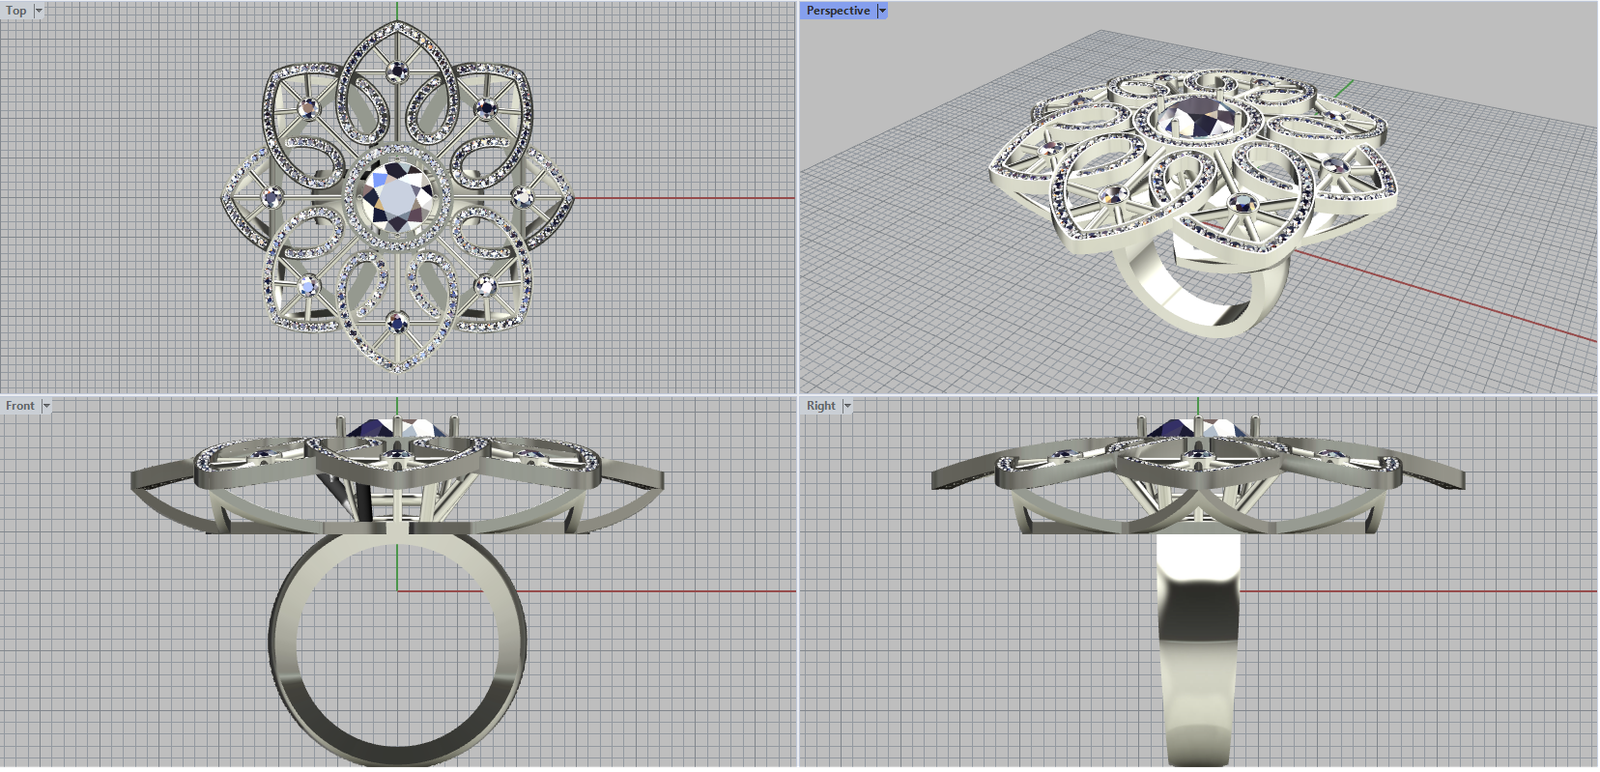Pick the small gem in the leftmost petal, Top view
This screenshot has height=772, width=1600.
click(x=272, y=197)
